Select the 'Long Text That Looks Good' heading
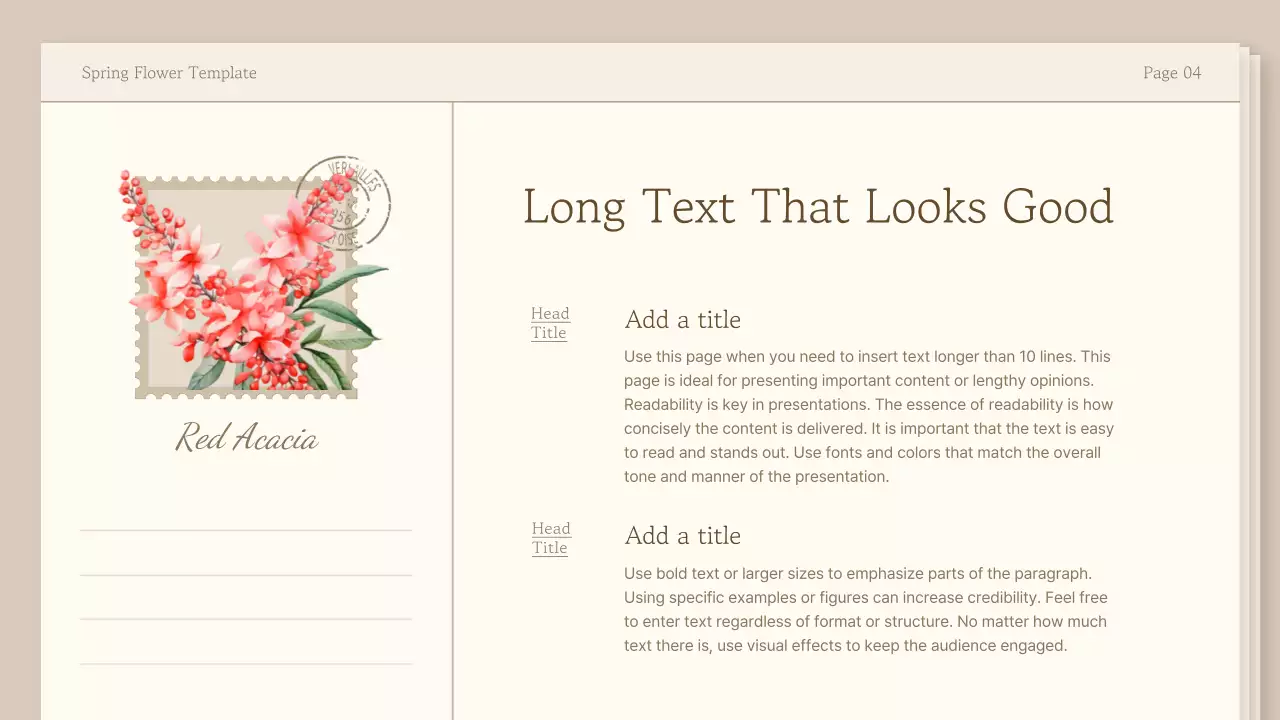 817,207
